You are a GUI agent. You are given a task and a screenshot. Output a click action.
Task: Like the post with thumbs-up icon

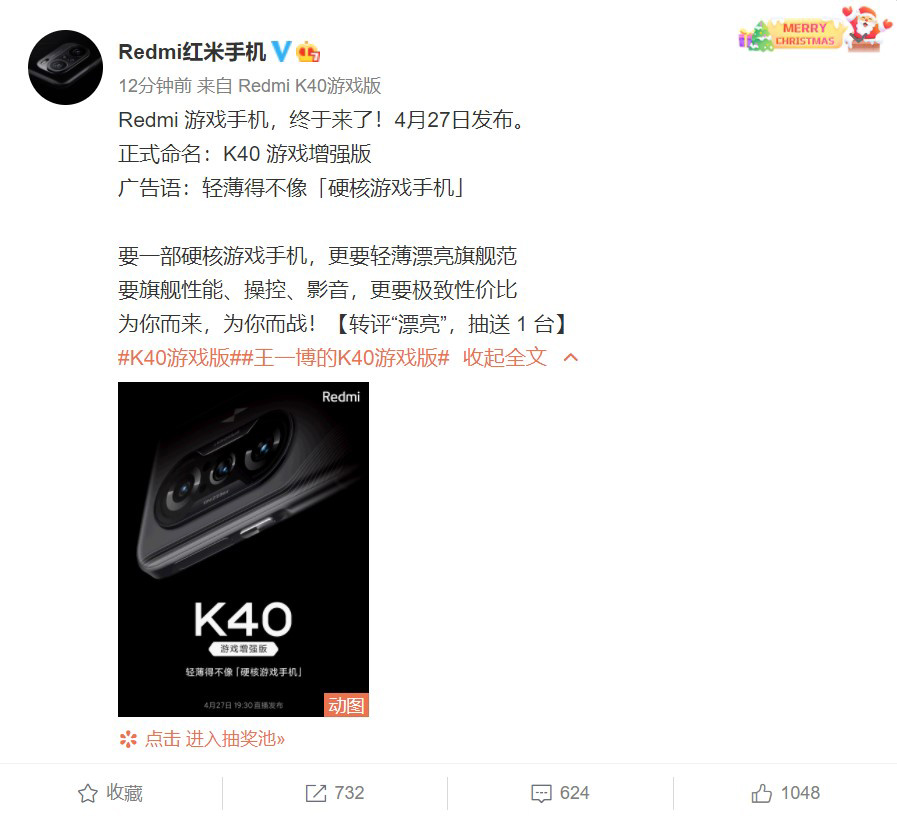click(761, 793)
